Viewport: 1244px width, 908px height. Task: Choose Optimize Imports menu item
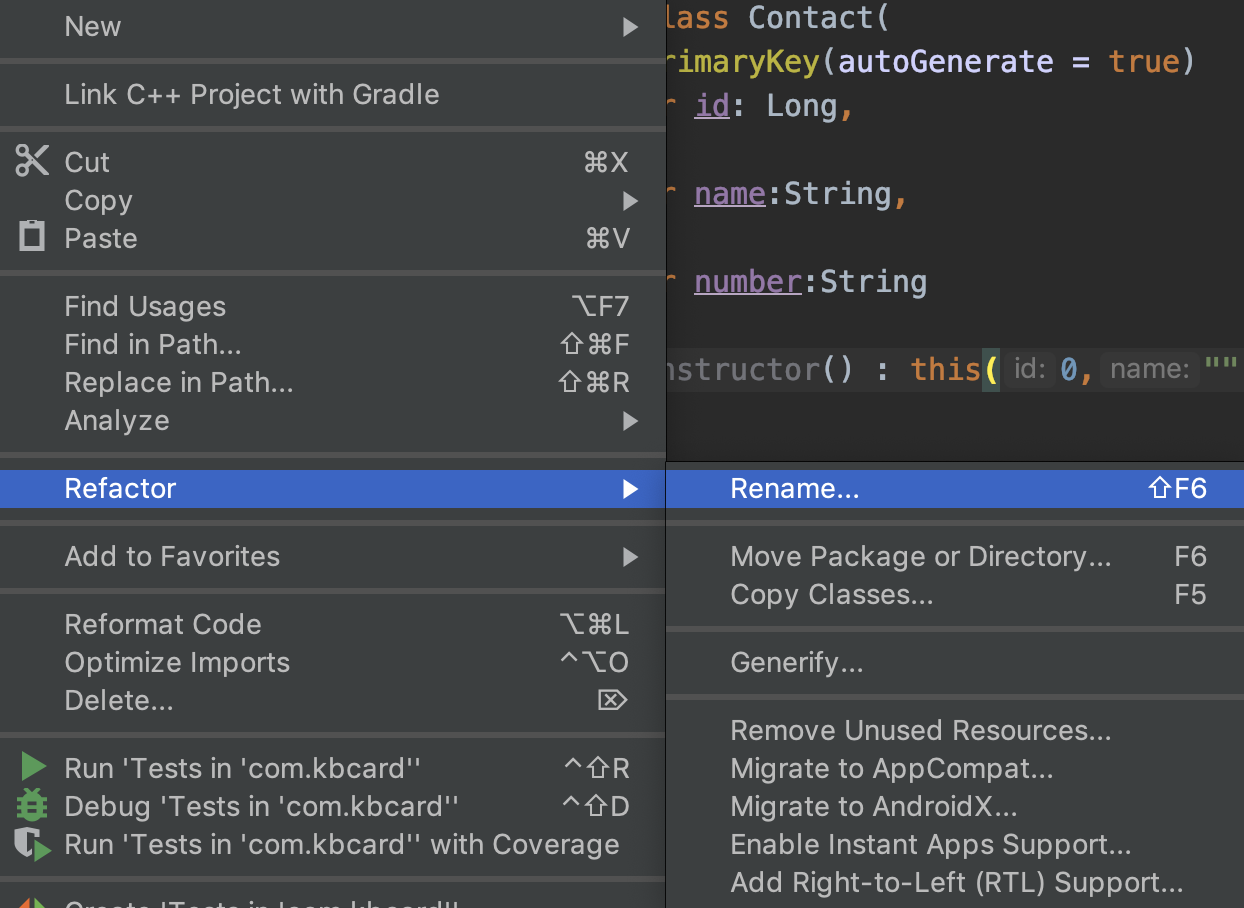coord(177,662)
